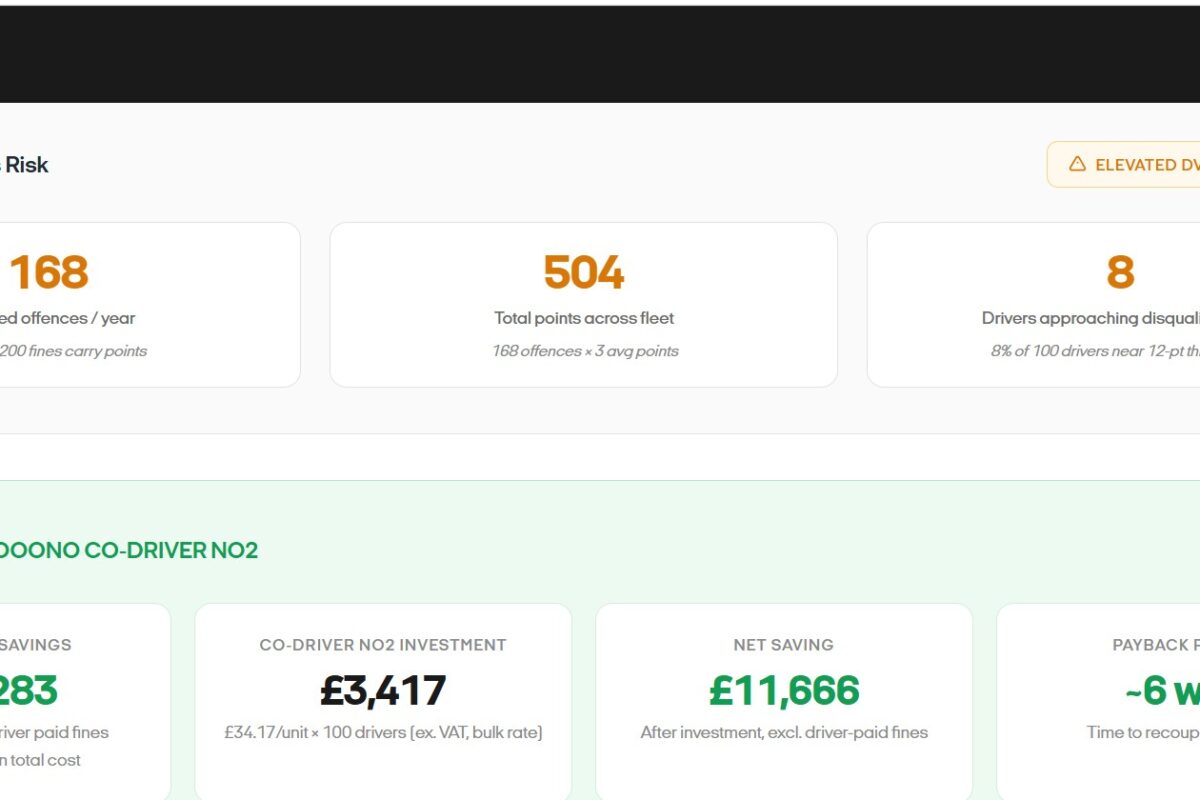Click the green OOONO CO-DRIVER NO2 heading
1200x800 pixels.
(x=128, y=551)
